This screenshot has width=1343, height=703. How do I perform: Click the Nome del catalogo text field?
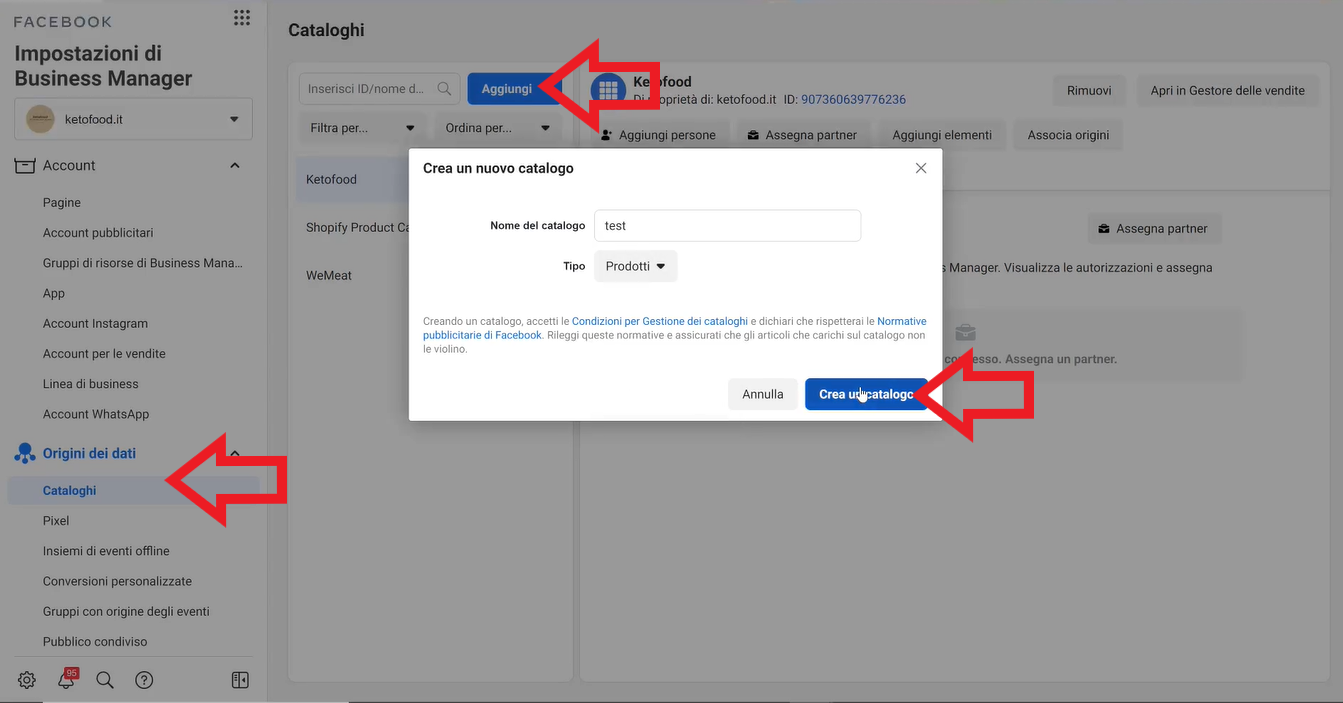tap(727, 226)
